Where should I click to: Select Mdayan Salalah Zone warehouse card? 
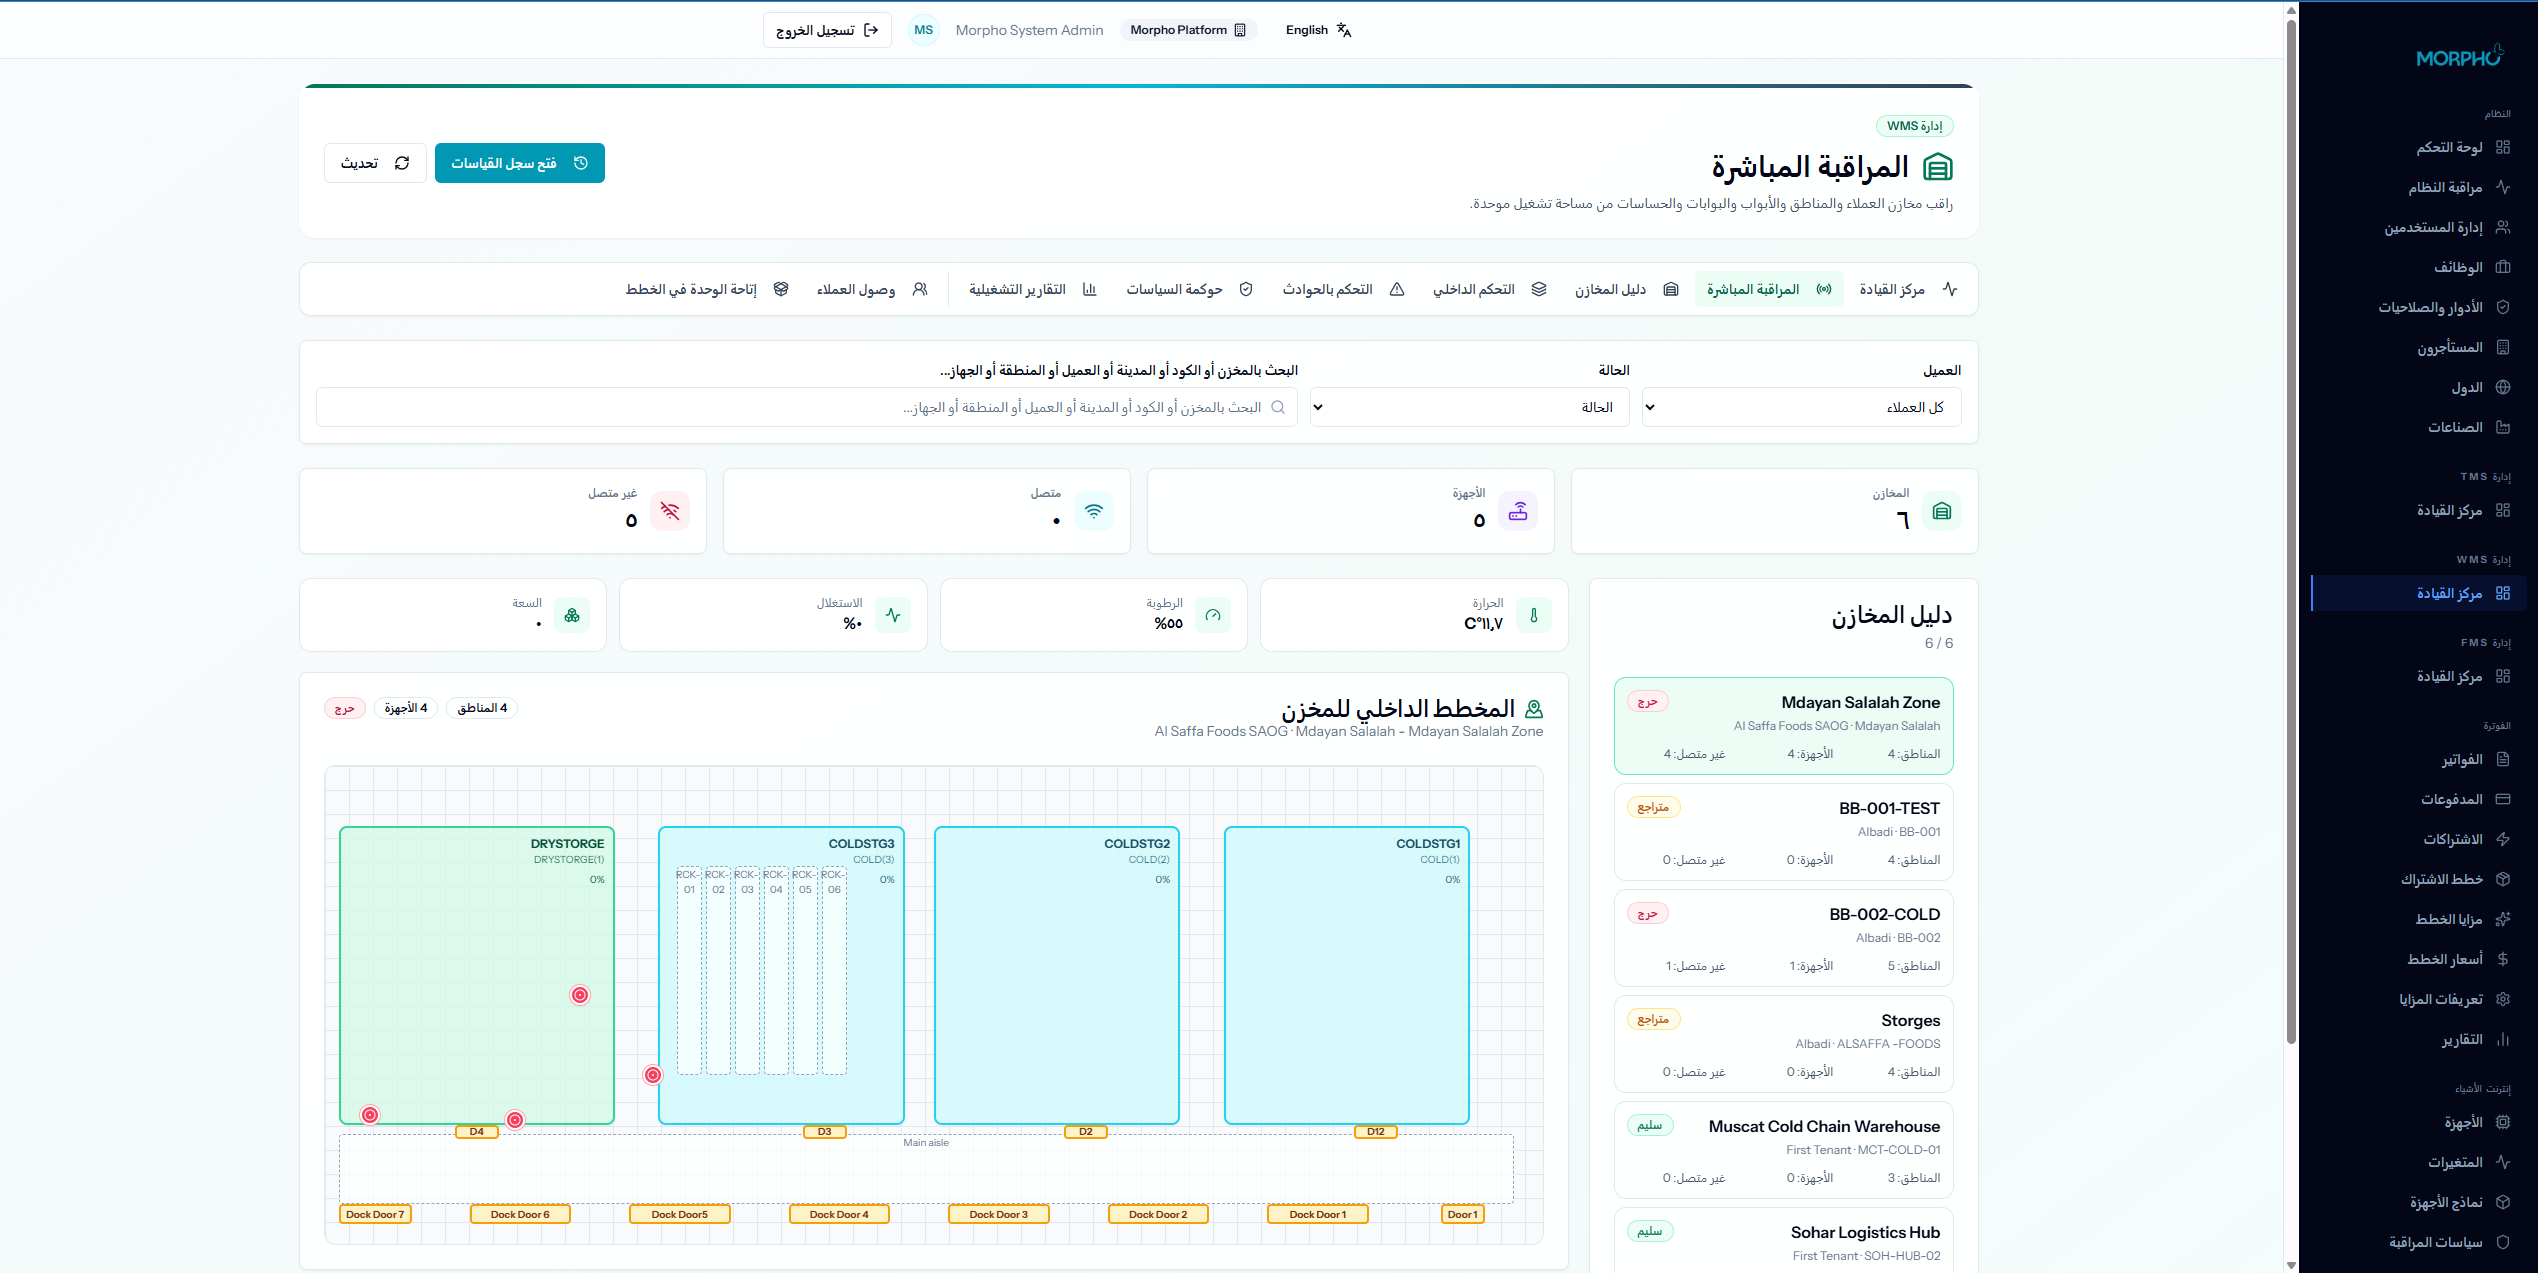(x=1783, y=726)
